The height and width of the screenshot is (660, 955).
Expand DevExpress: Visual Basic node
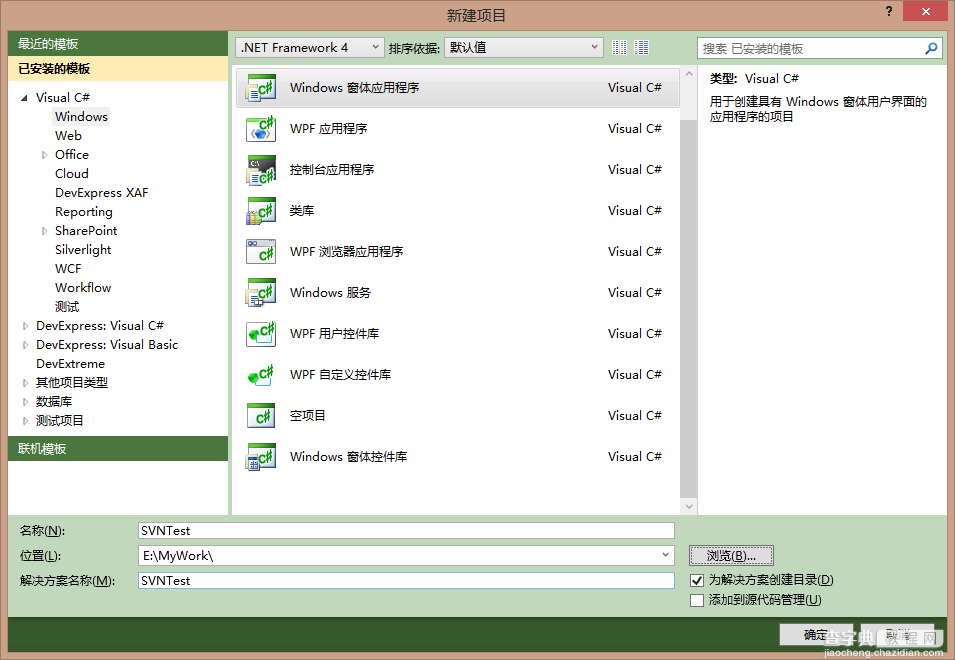pyautogui.click(x=25, y=345)
